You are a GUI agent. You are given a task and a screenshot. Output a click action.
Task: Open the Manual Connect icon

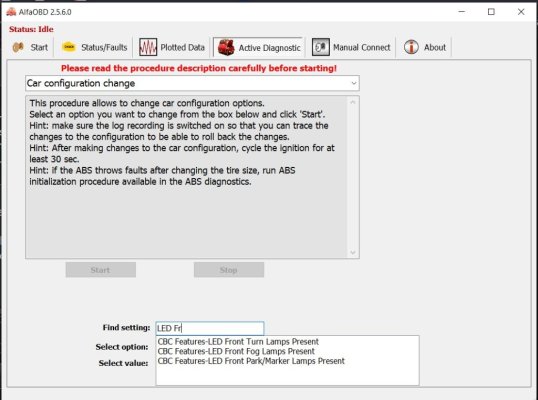tap(320, 47)
